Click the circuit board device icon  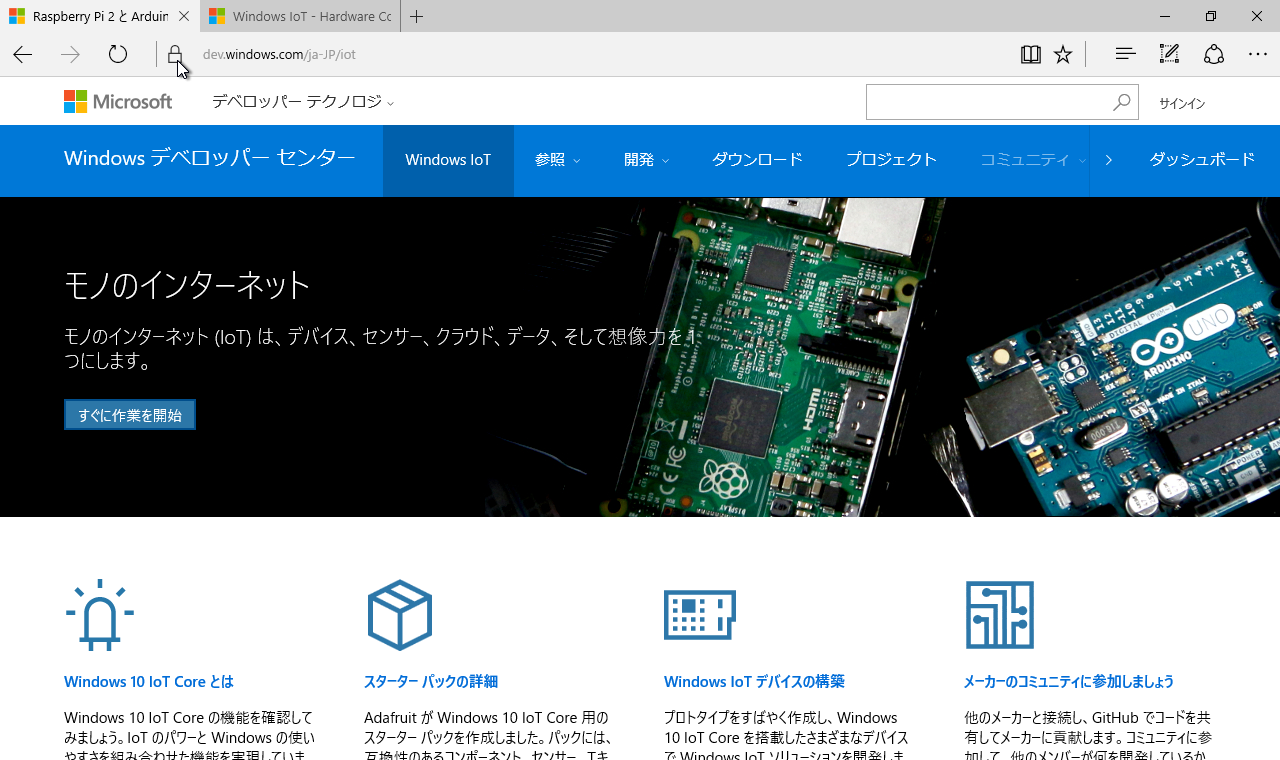[700, 615]
